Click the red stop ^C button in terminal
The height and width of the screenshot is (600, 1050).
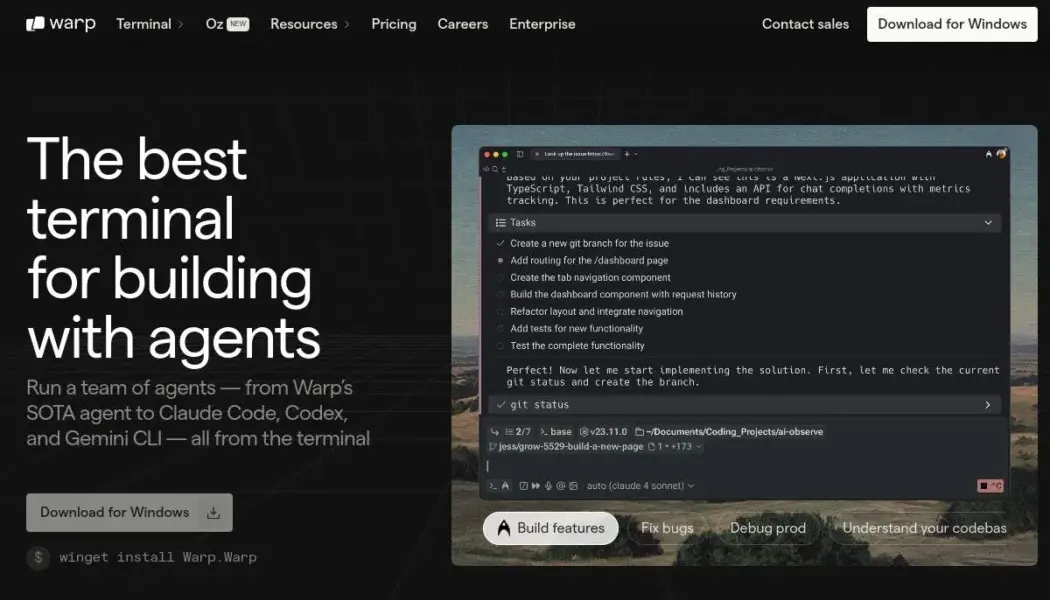990,485
